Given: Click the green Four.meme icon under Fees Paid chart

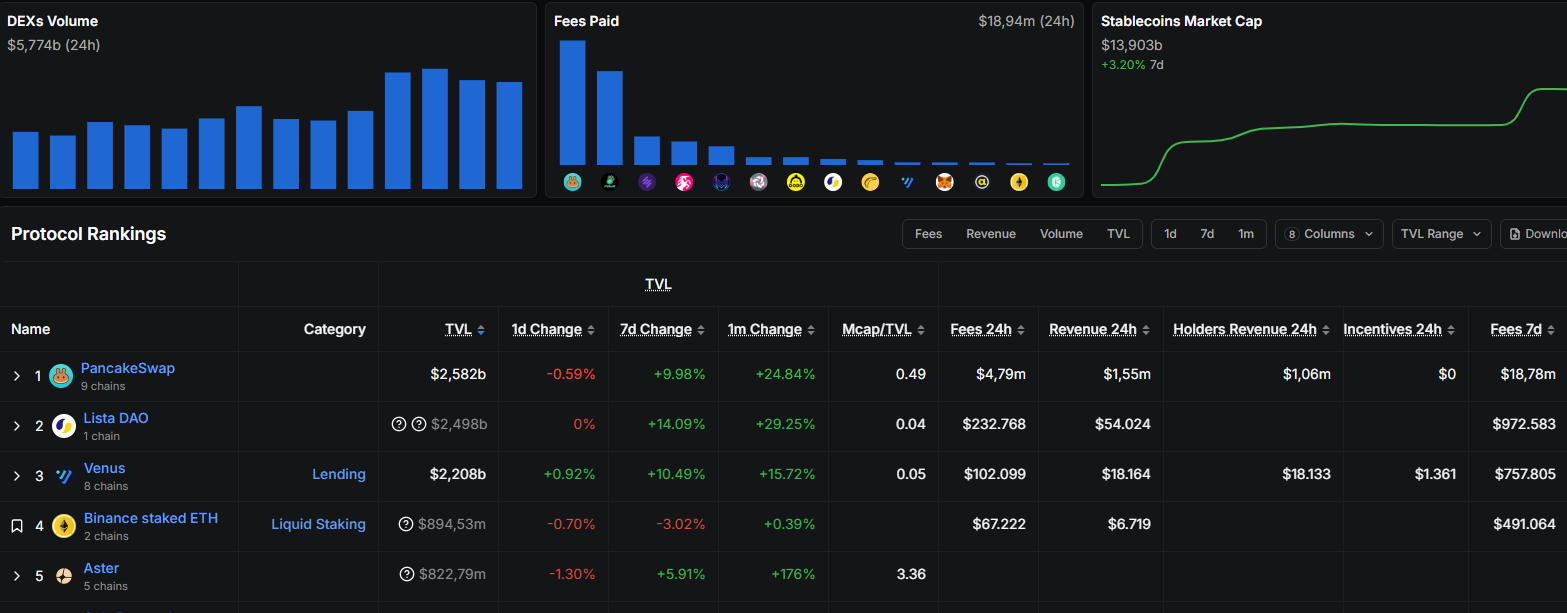Looking at the screenshot, I should pyautogui.click(x=609, y=182).
